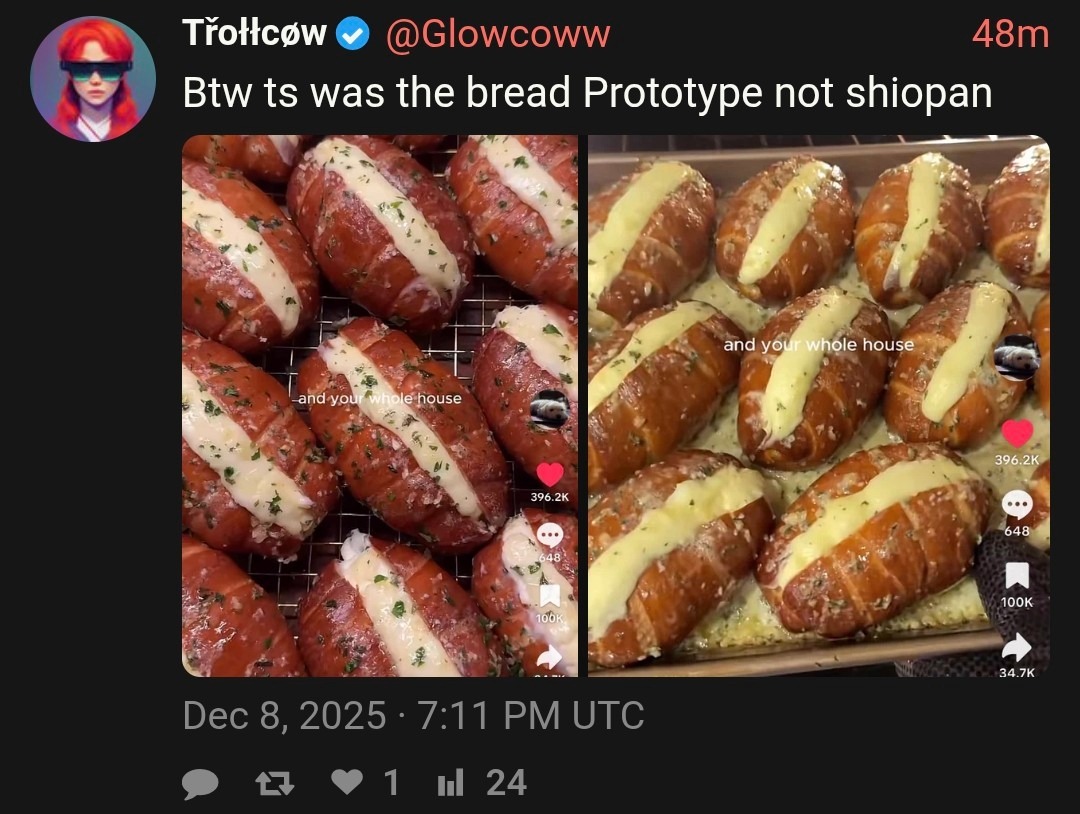Click creator avatar in right image
Viewport: 1080px width, 814px height.
pos(1017,357)
